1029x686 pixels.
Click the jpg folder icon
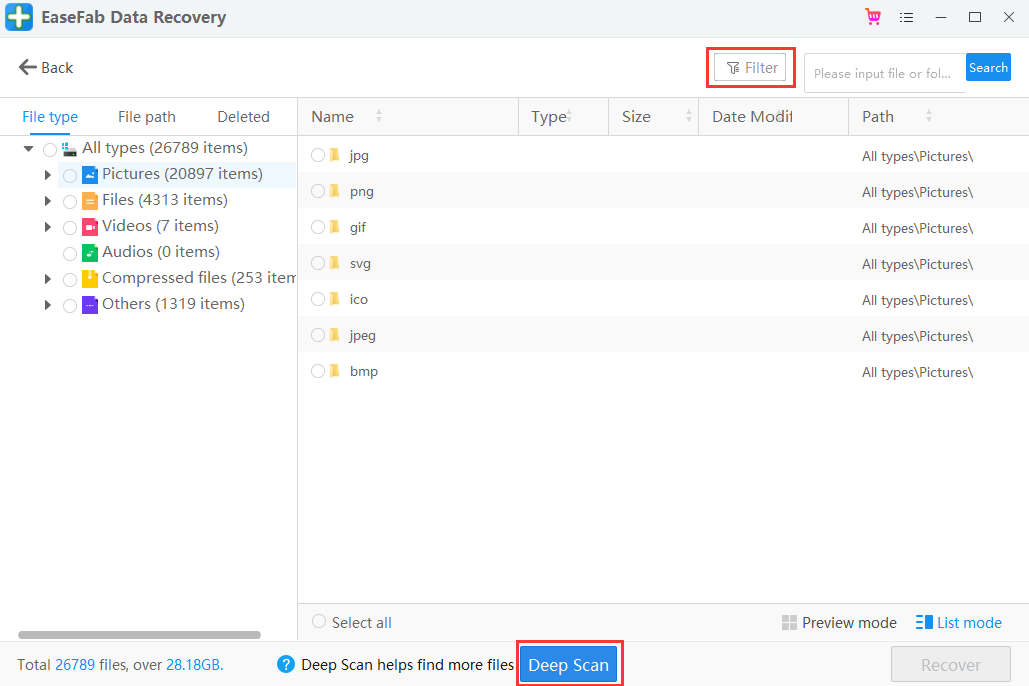335,155
